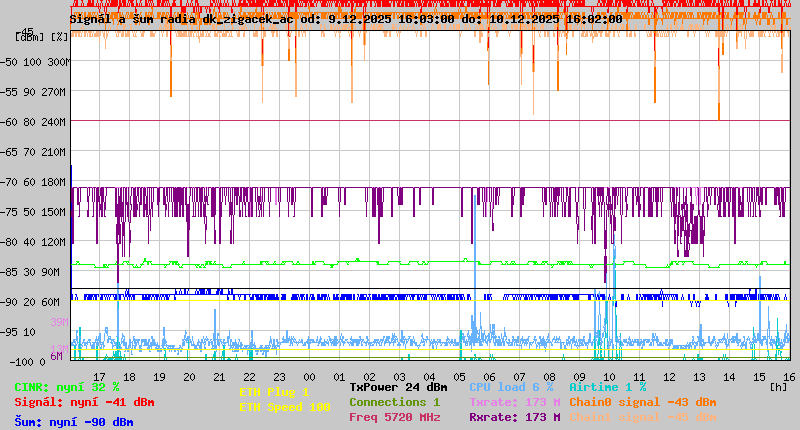Image resolution: width=800 pixels, height=430 pixels.
Task: Click the '-60 80 240M' y-axis label
Action: click(33, 122)
